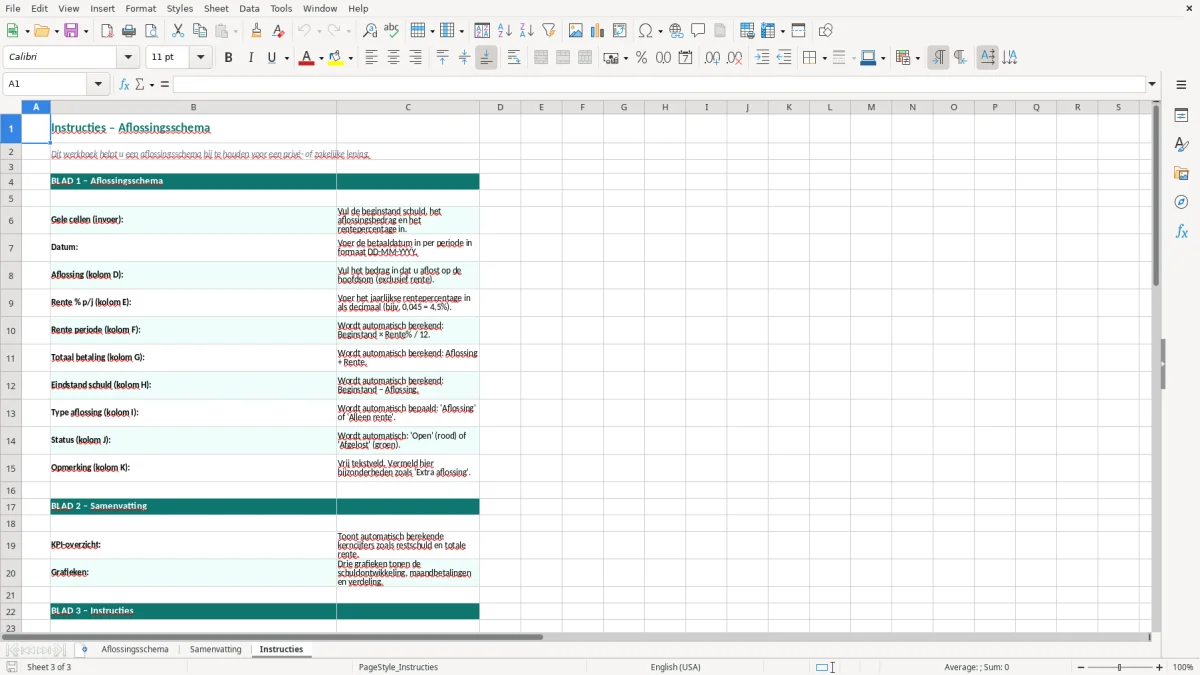Viewport: 1200px width, 675px height.
Task: Copy selection using toolbar icon
Action: tap(200, 31)
